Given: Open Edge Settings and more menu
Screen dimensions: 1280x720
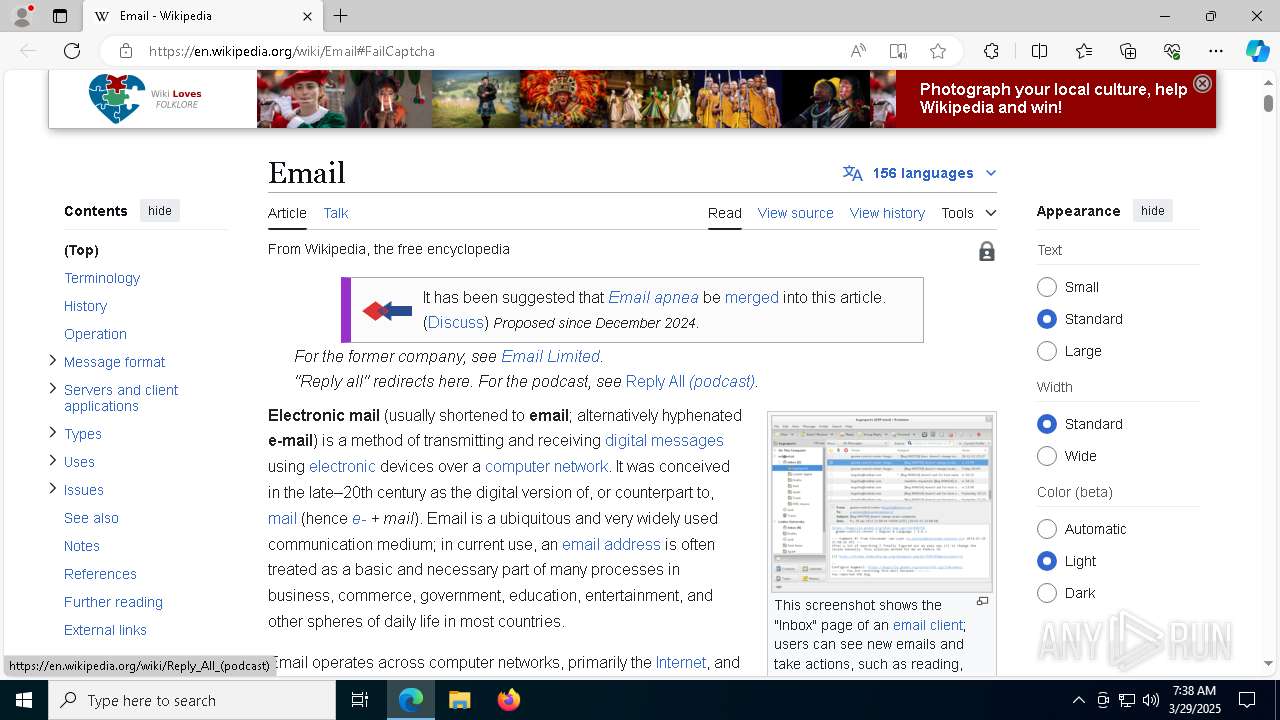Looking at the screenshot, I should click(1216, 51).
